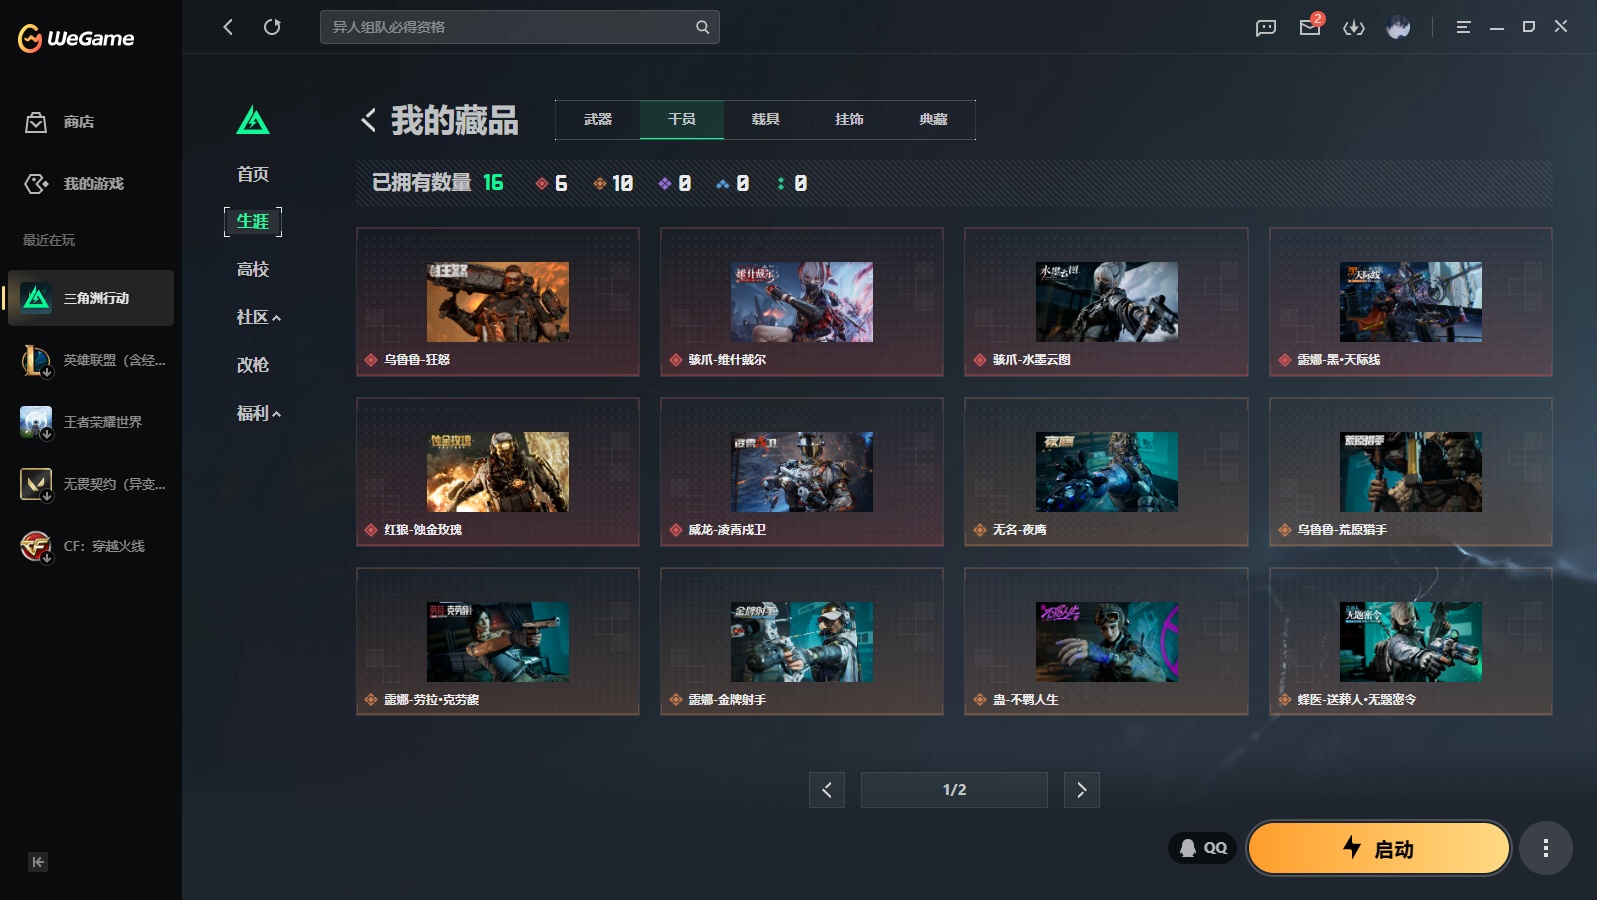Select 三角洲行动 game in sidebar
This screenshot has width=1597, height=900.
pyautogui.click(x=91, y=298)
